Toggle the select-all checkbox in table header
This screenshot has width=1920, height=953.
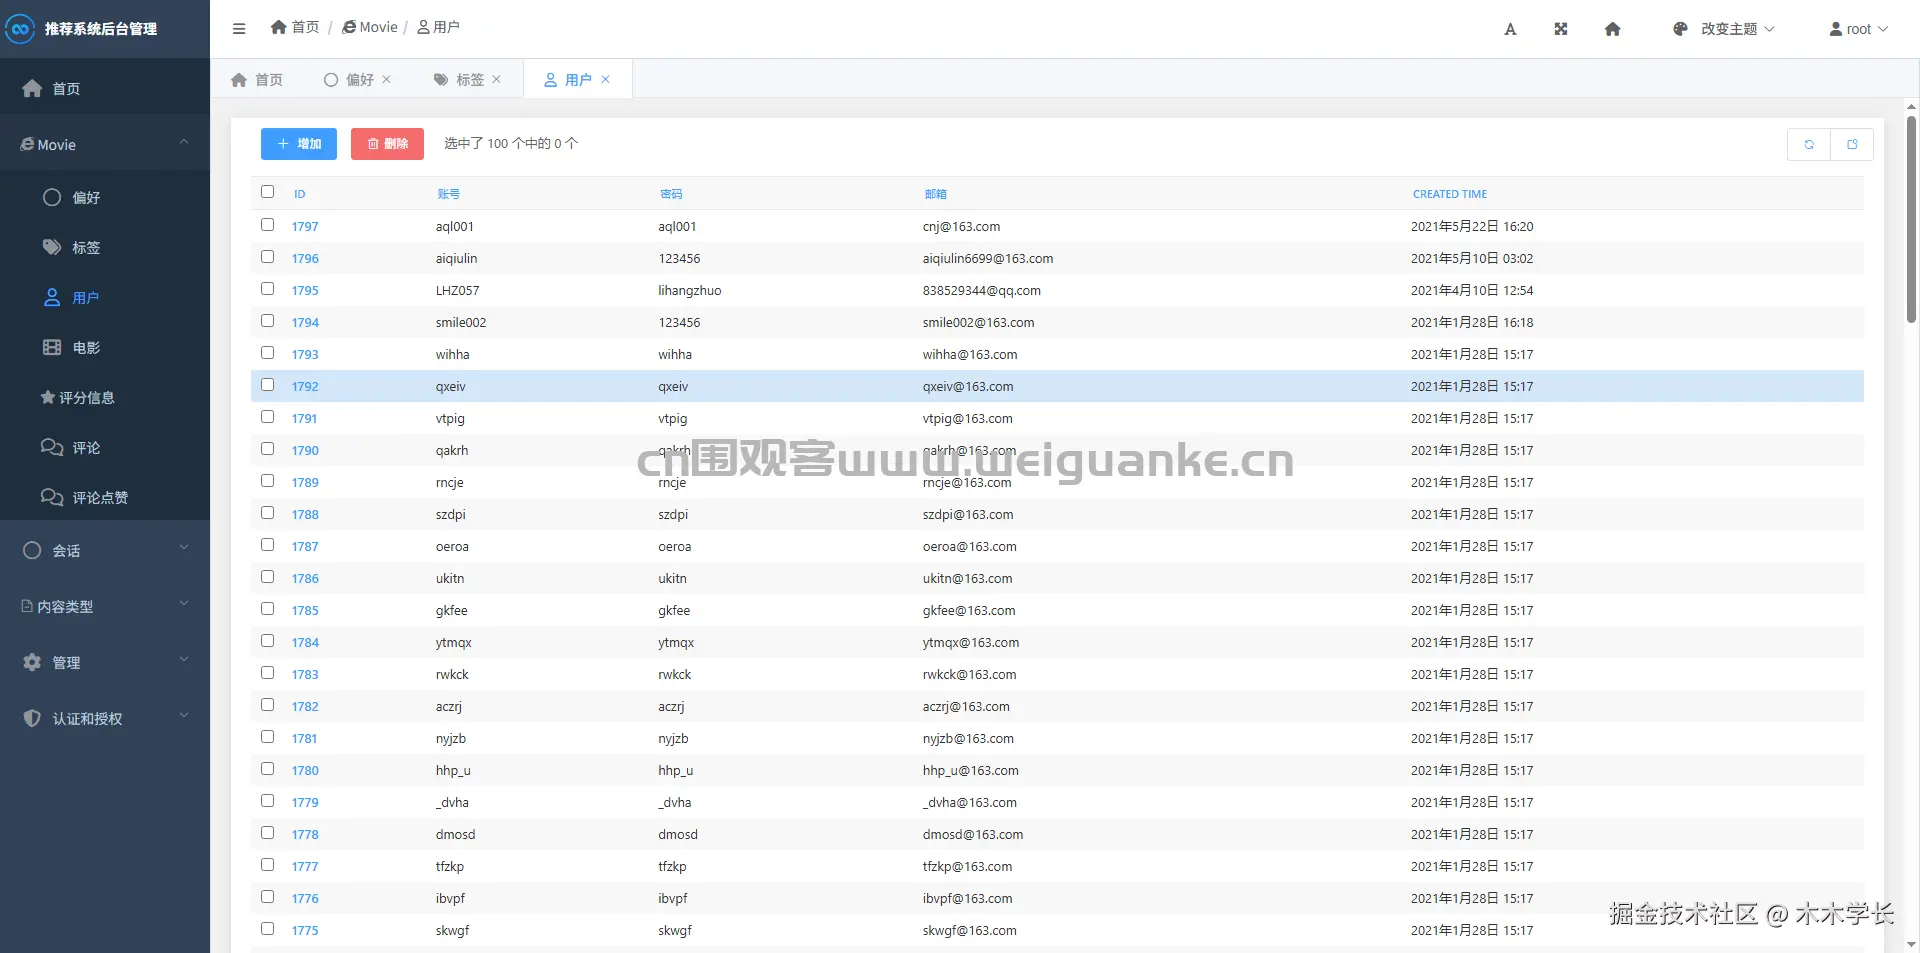[267, 191]
